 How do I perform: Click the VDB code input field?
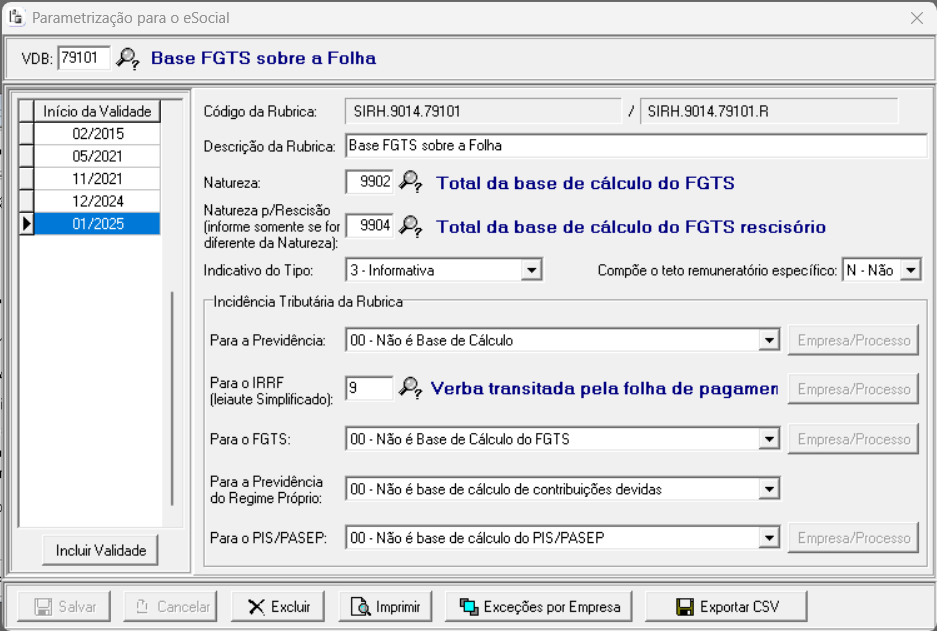point(84,58)
